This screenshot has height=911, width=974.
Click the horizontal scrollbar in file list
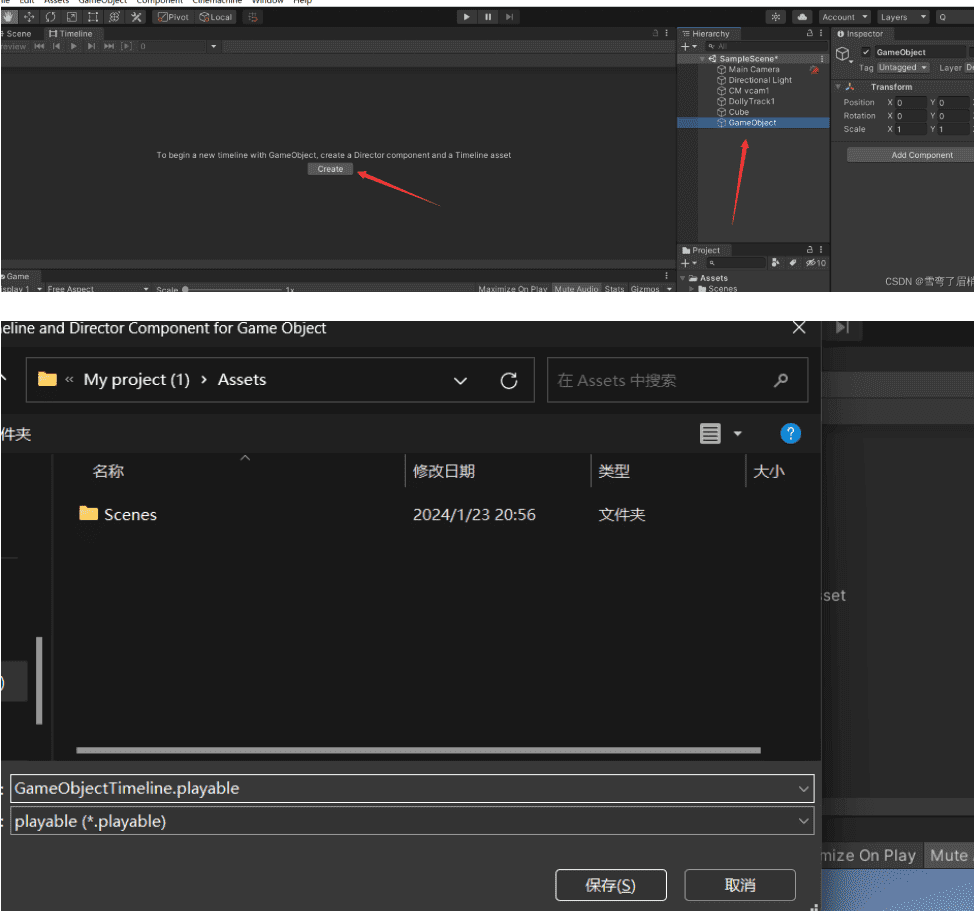point(418,750)
